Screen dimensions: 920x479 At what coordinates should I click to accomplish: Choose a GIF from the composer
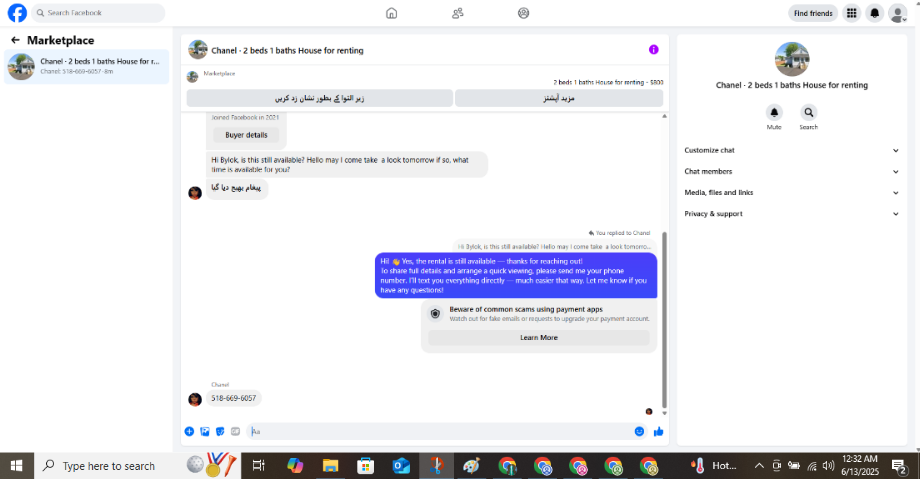(235, 431)
